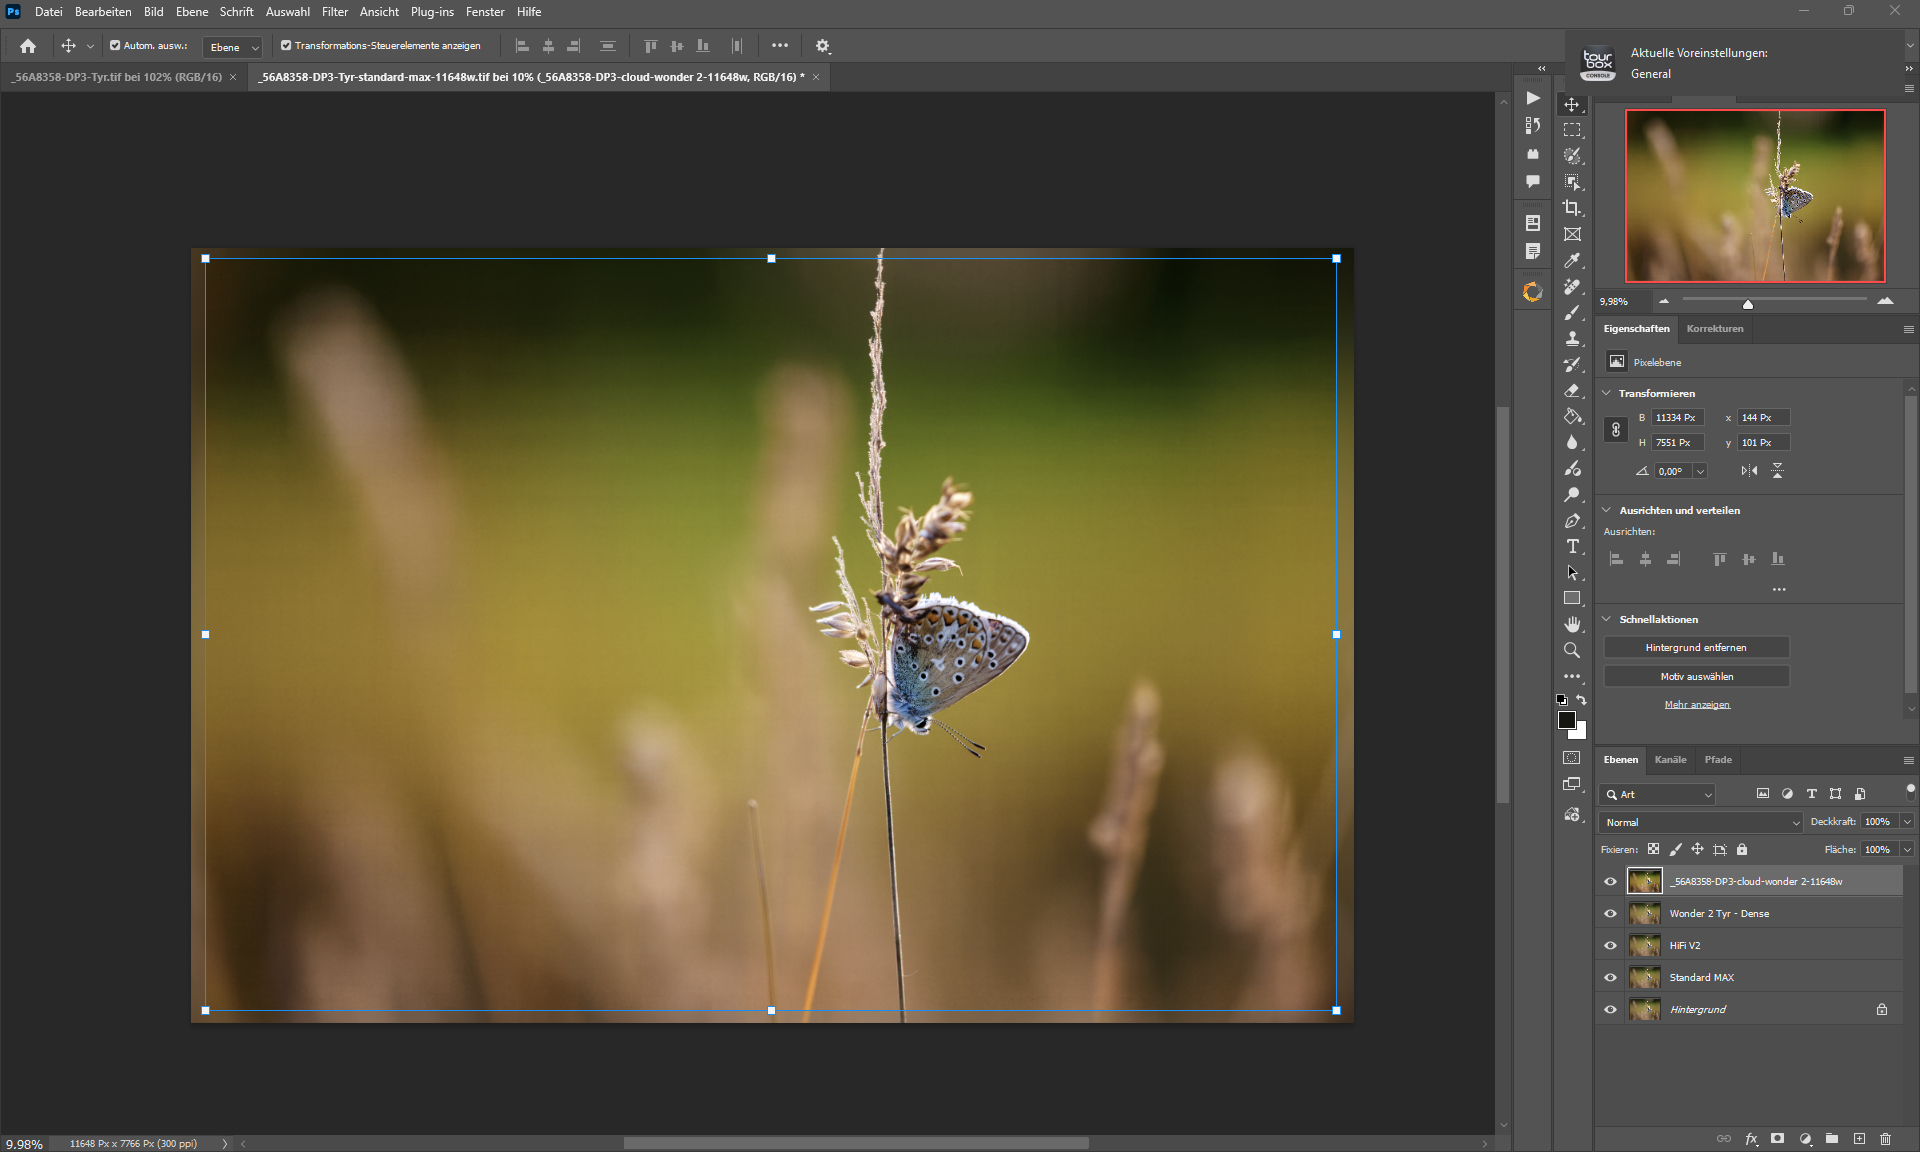Open the move tool options gear

[x=822, y=46]
